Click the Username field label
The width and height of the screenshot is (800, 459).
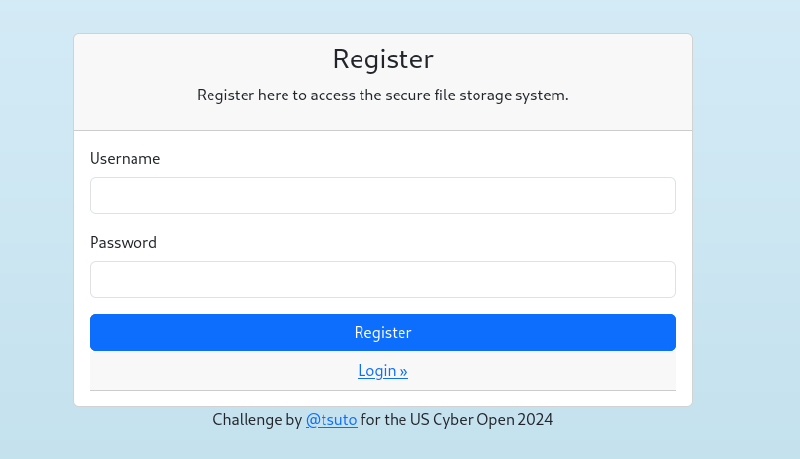pos(125,158)
